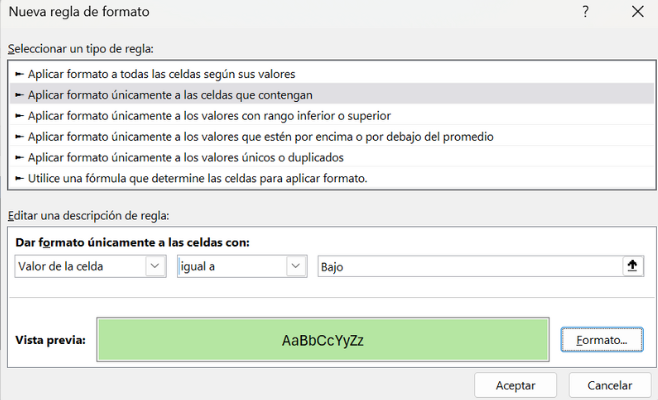Click the range selector arrow icon beside Bajo
The image size is (658, 400).
point(632,266)
